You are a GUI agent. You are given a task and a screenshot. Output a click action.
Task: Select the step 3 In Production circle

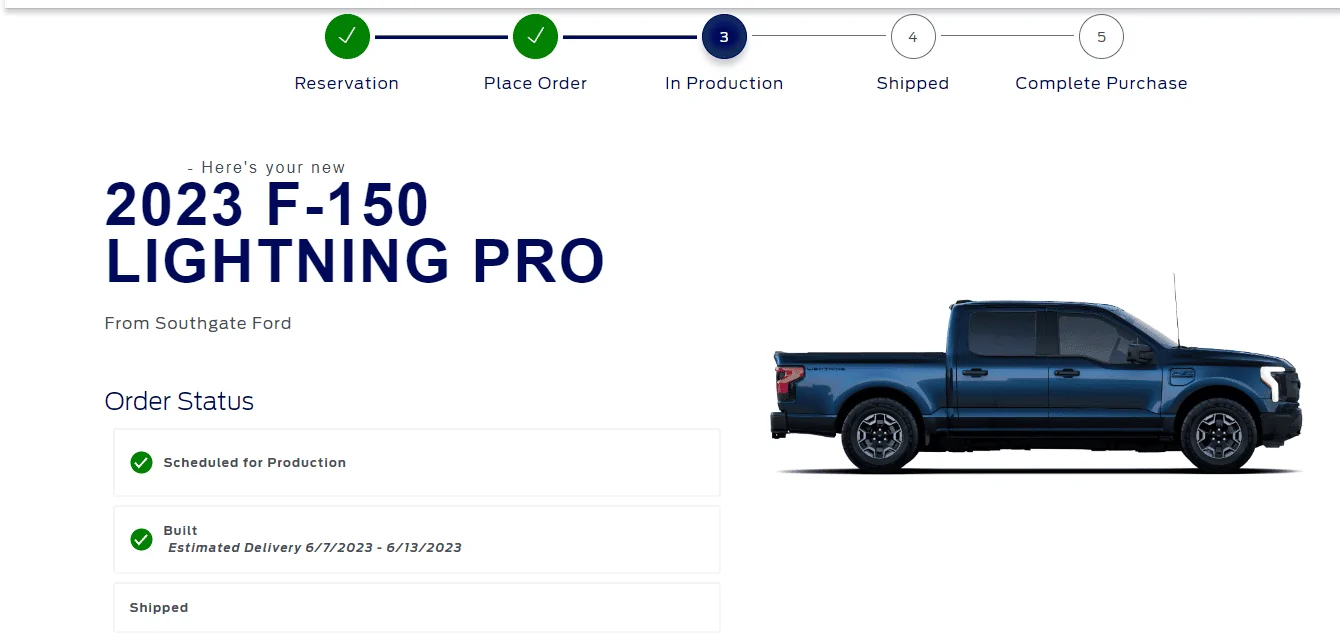coord(724,37)
